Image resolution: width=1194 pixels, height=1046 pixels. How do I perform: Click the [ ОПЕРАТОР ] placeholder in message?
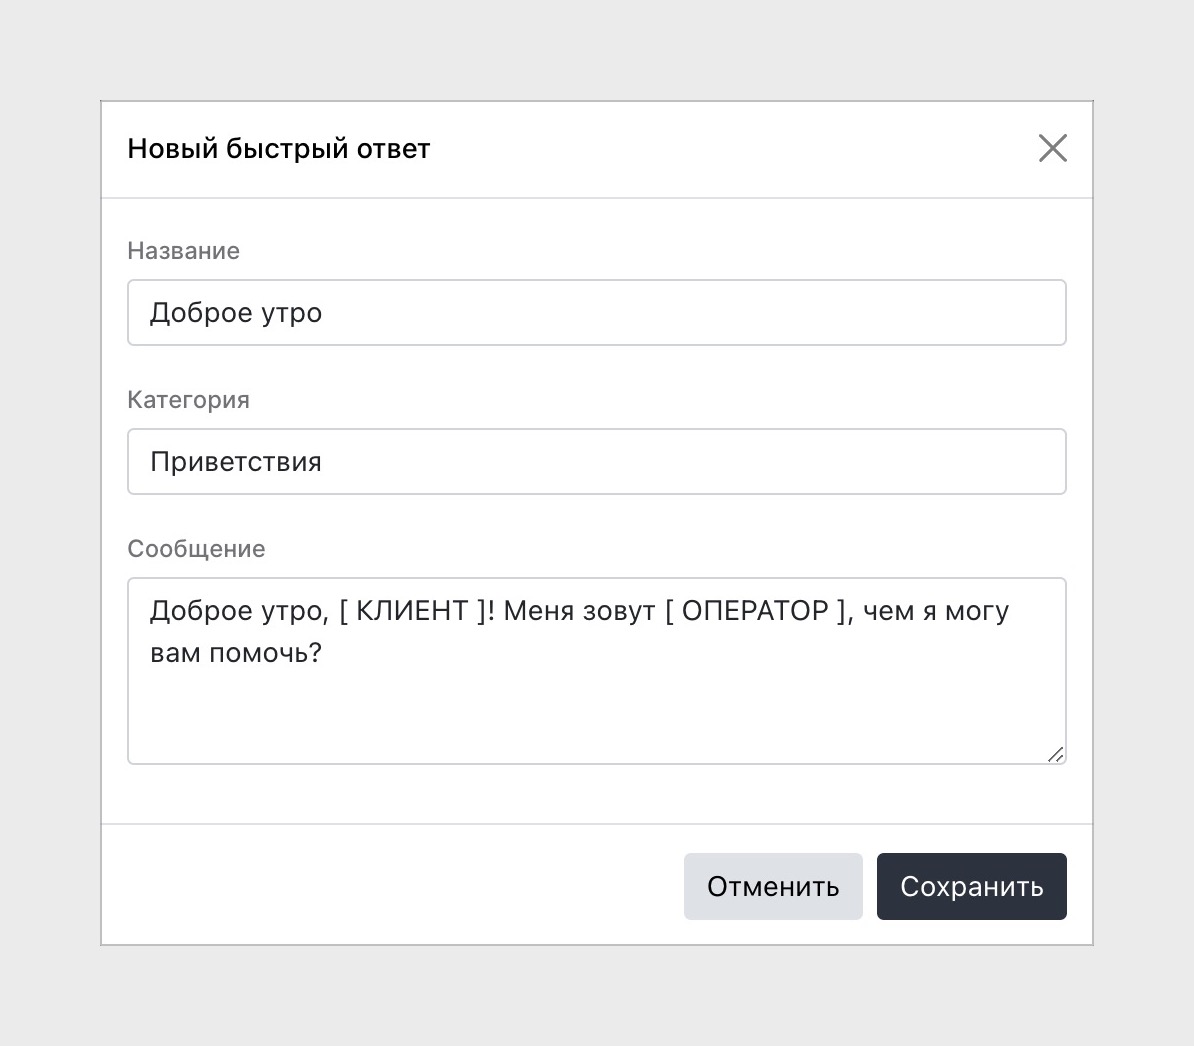[755, 611]
